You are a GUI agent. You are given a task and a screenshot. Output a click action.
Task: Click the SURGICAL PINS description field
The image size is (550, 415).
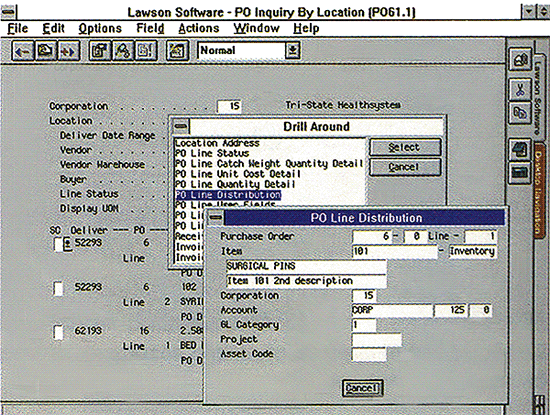306,266
